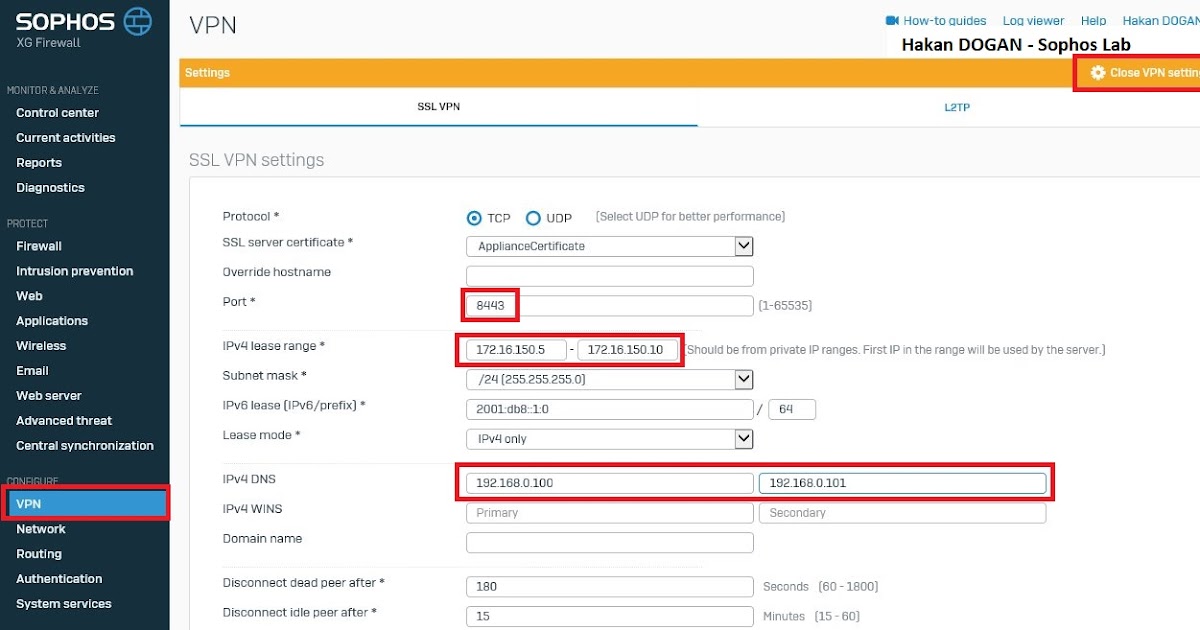Open Network configuration in sidebar

tap(41, 529)
